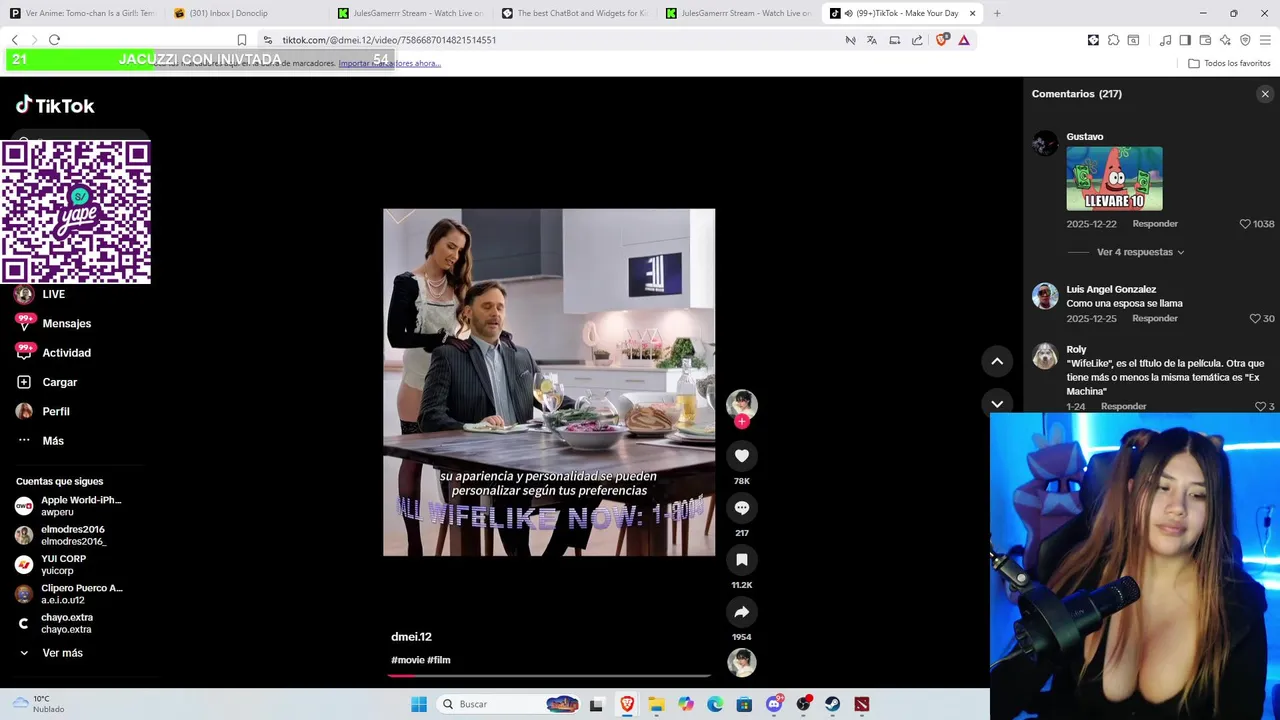Share this page from address bar
The image size is (1280, 720).
pos(917,40)
